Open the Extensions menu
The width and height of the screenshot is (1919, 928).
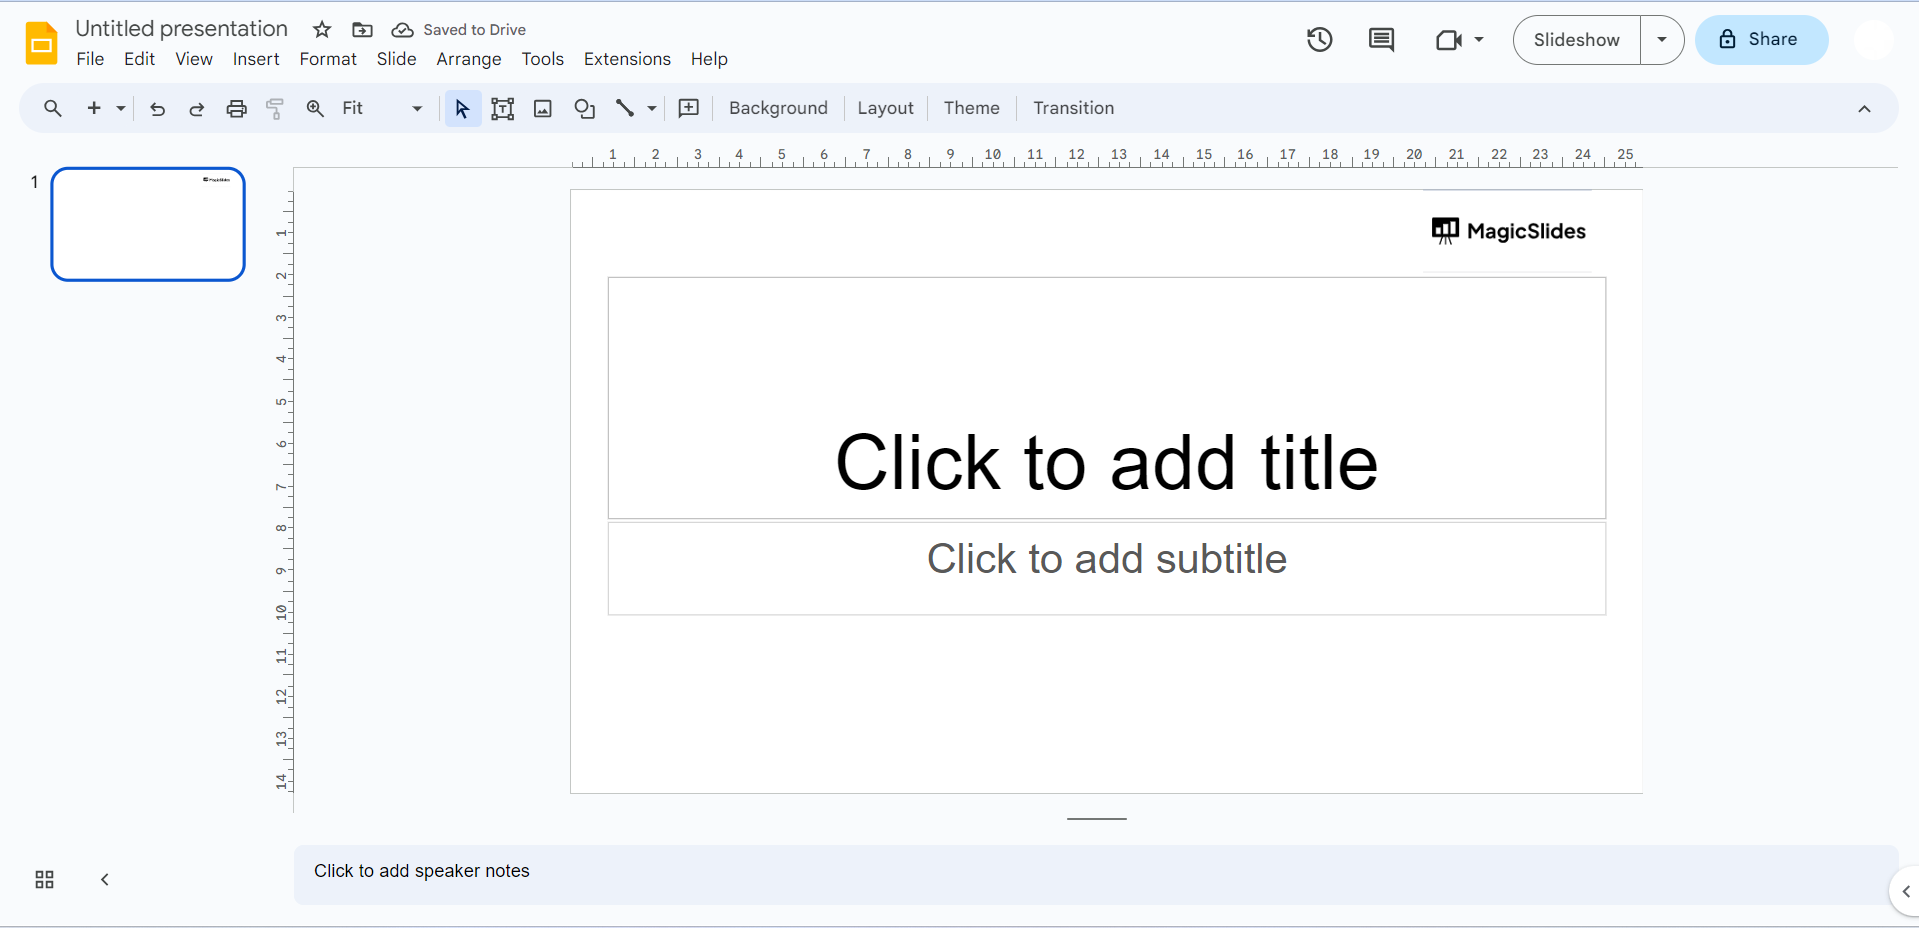627,59
